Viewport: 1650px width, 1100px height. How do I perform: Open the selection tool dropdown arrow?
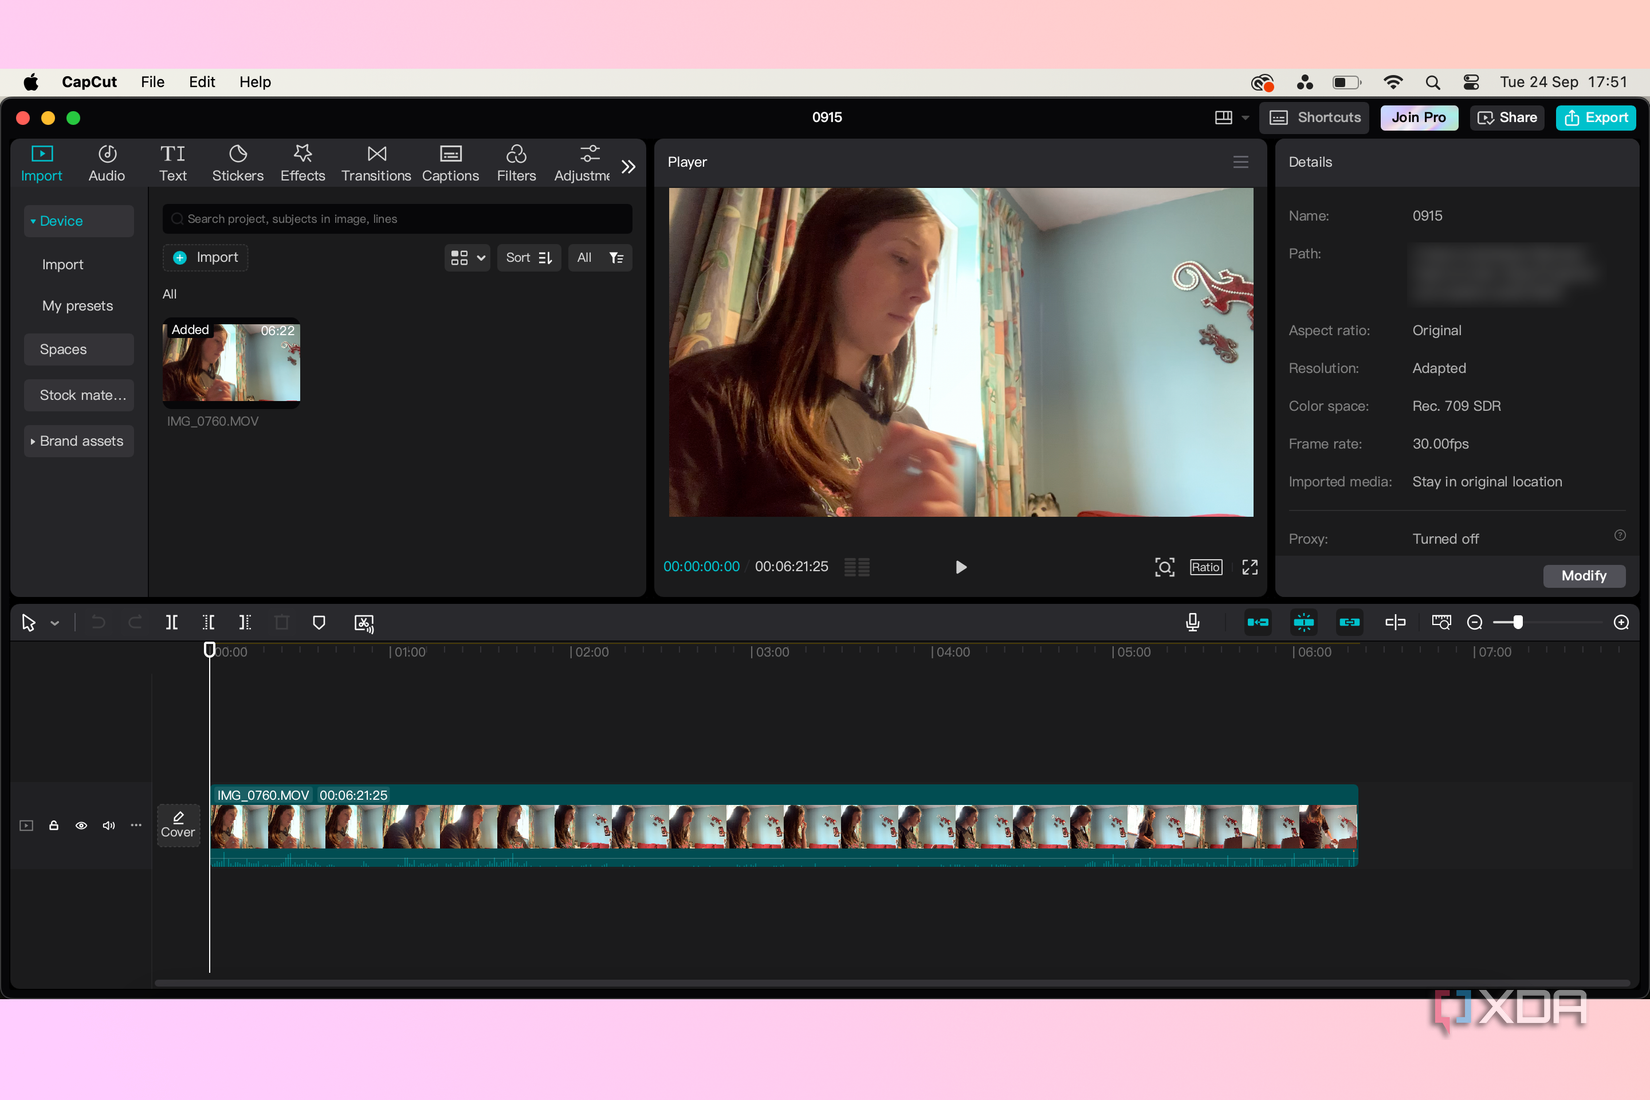55,624
